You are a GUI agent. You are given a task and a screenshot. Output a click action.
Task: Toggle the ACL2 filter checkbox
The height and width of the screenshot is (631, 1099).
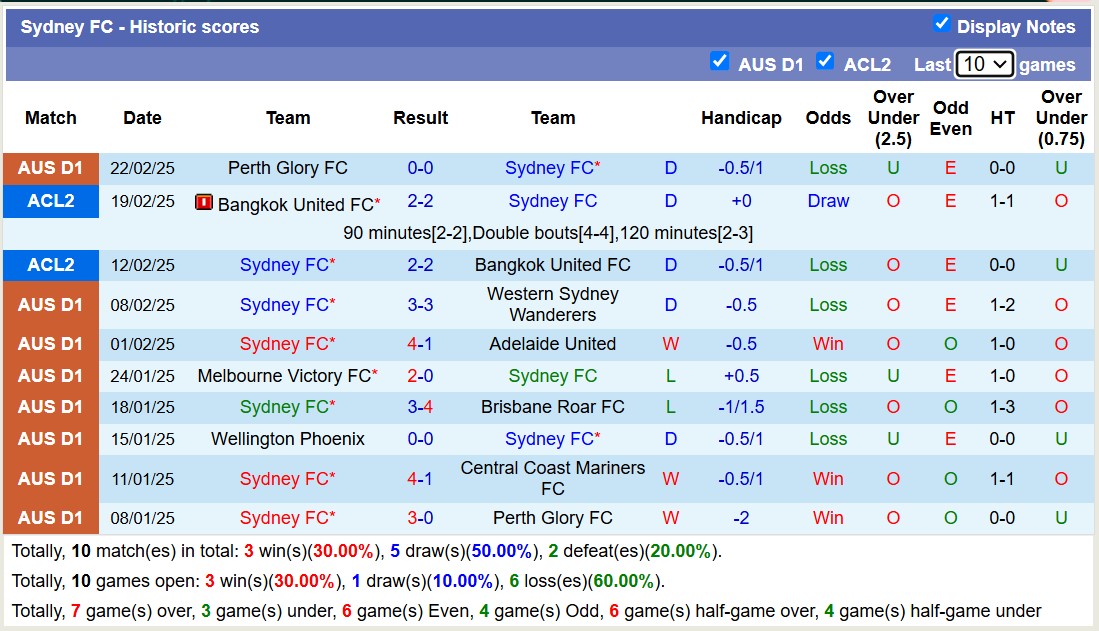click(x=826, y=61)
